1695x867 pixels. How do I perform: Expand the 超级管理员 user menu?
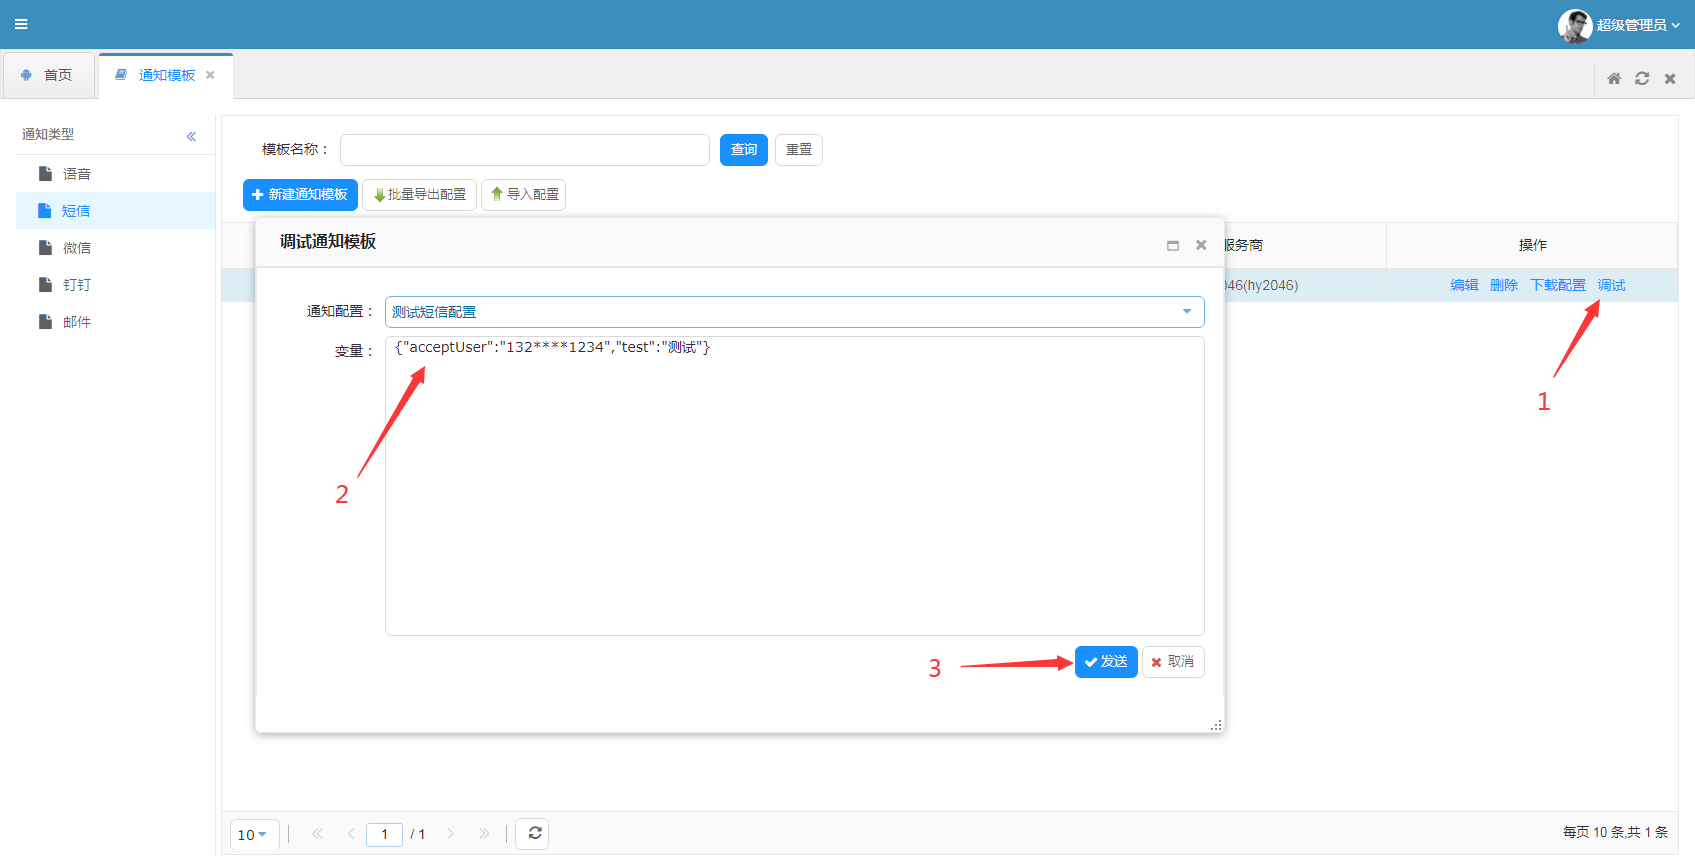1638,25
